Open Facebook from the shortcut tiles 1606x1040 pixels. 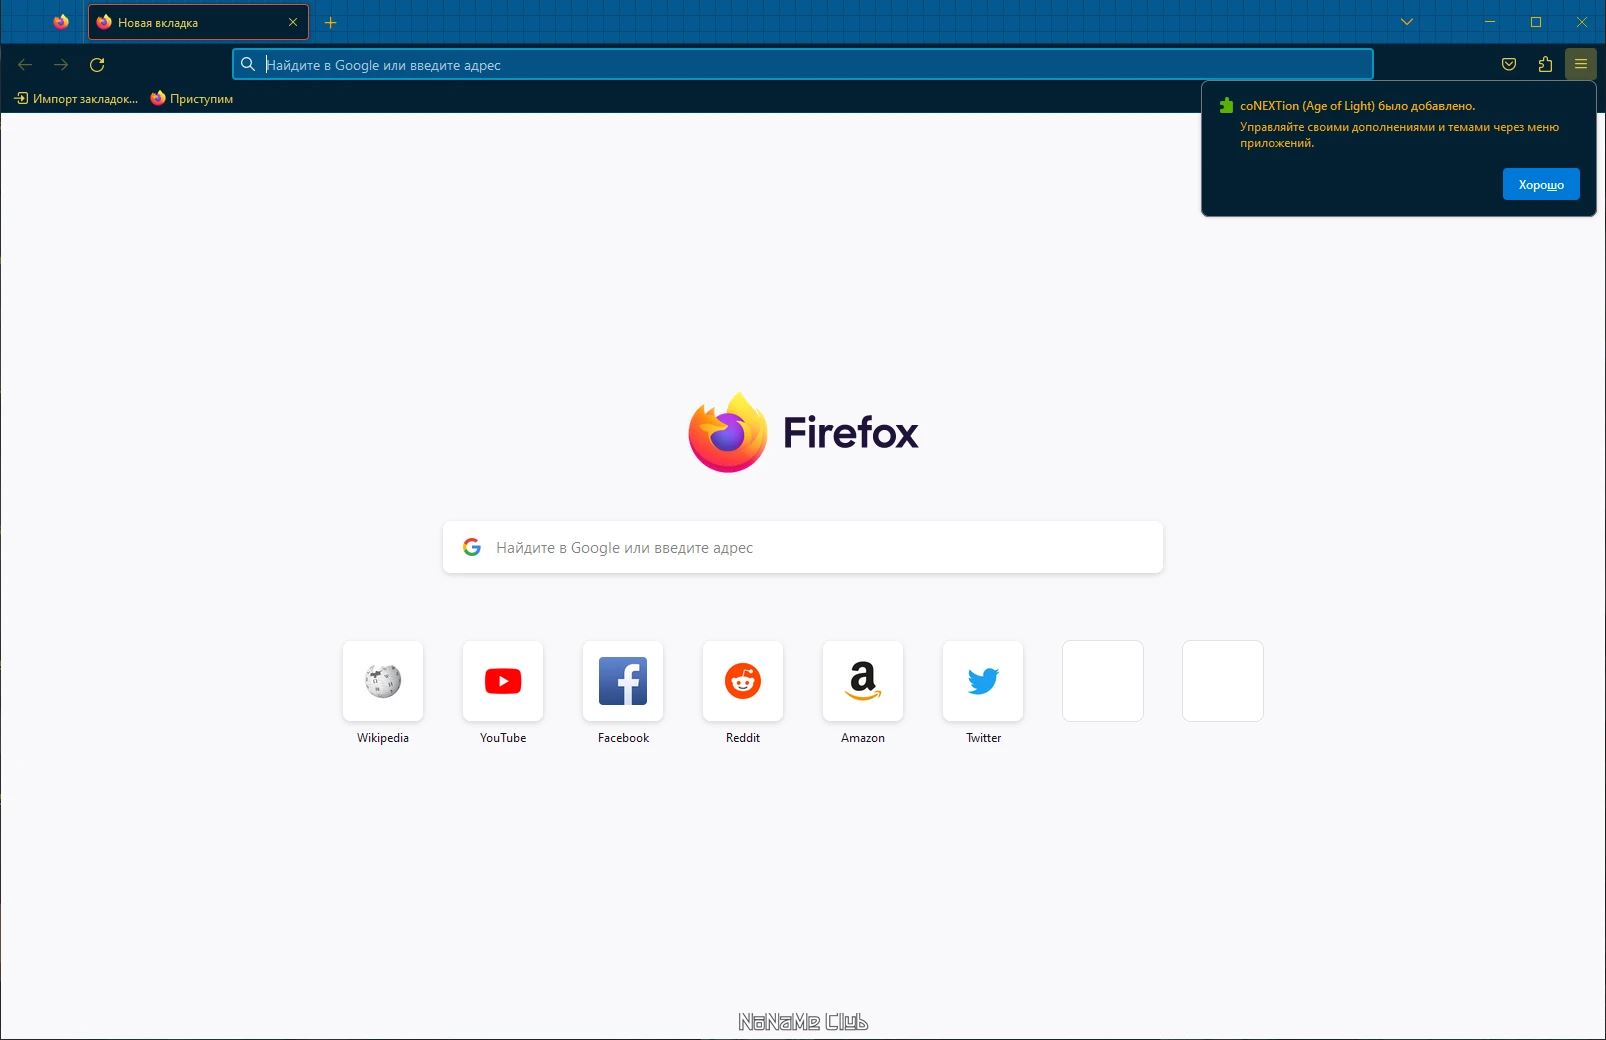coord(622,681)
